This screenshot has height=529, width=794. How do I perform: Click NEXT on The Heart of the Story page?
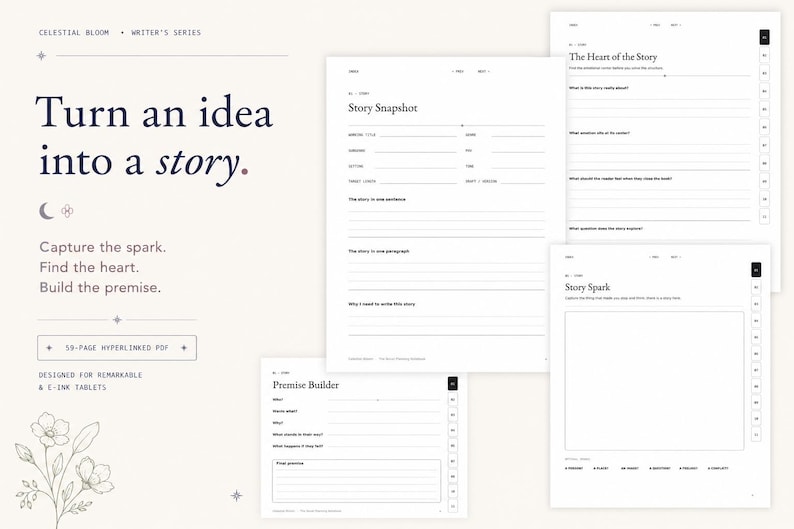[676, 25]
